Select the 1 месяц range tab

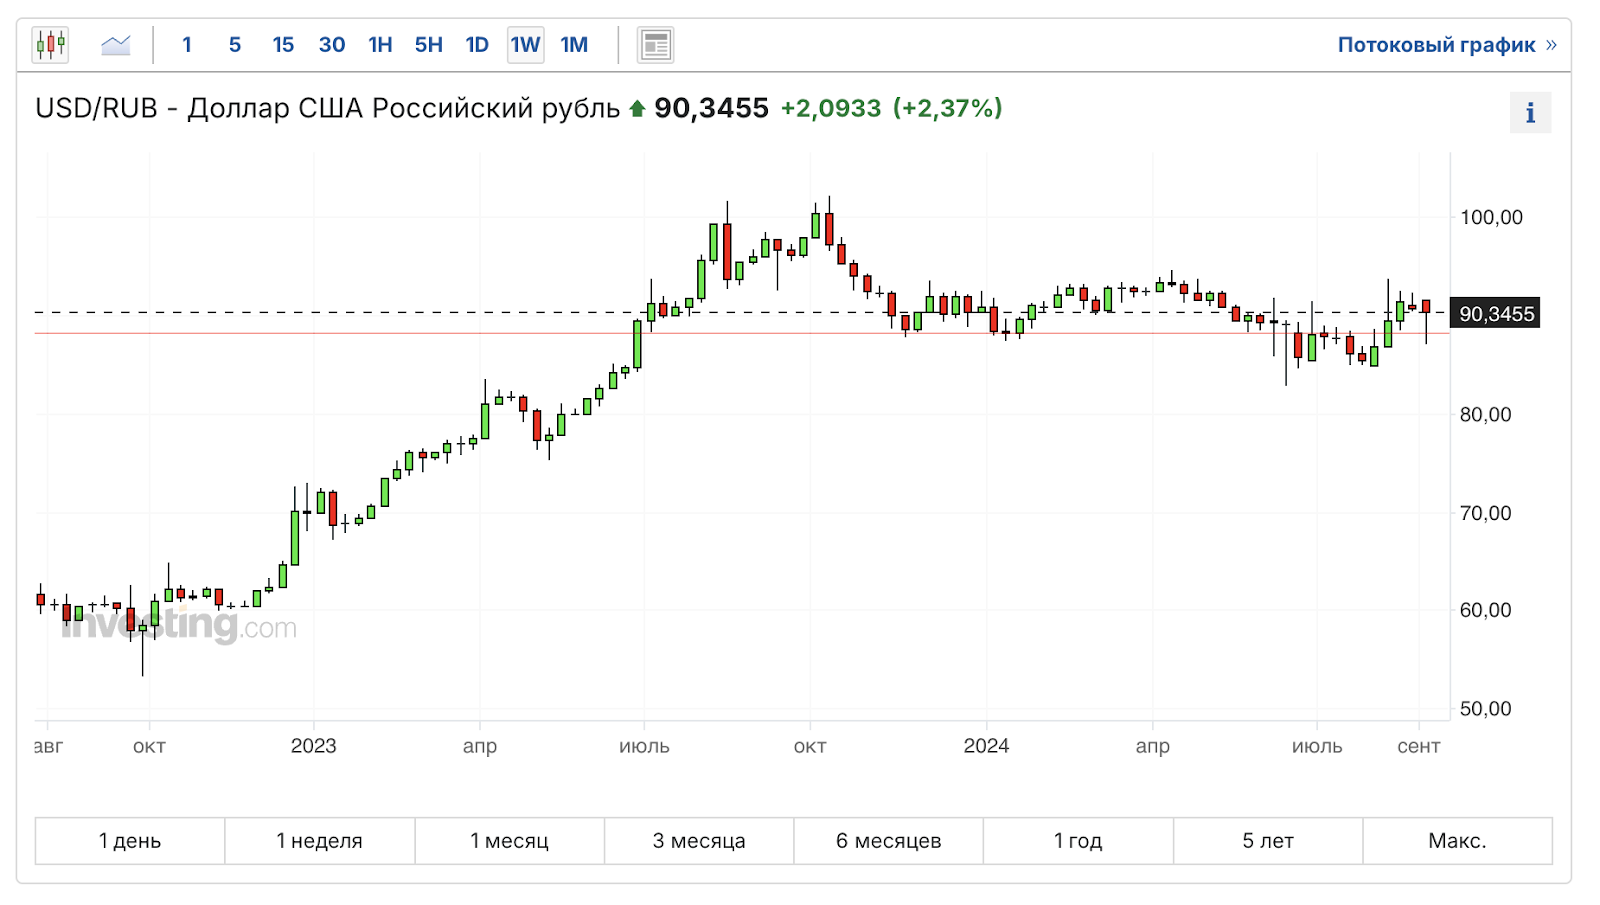(x=509, y=841)
